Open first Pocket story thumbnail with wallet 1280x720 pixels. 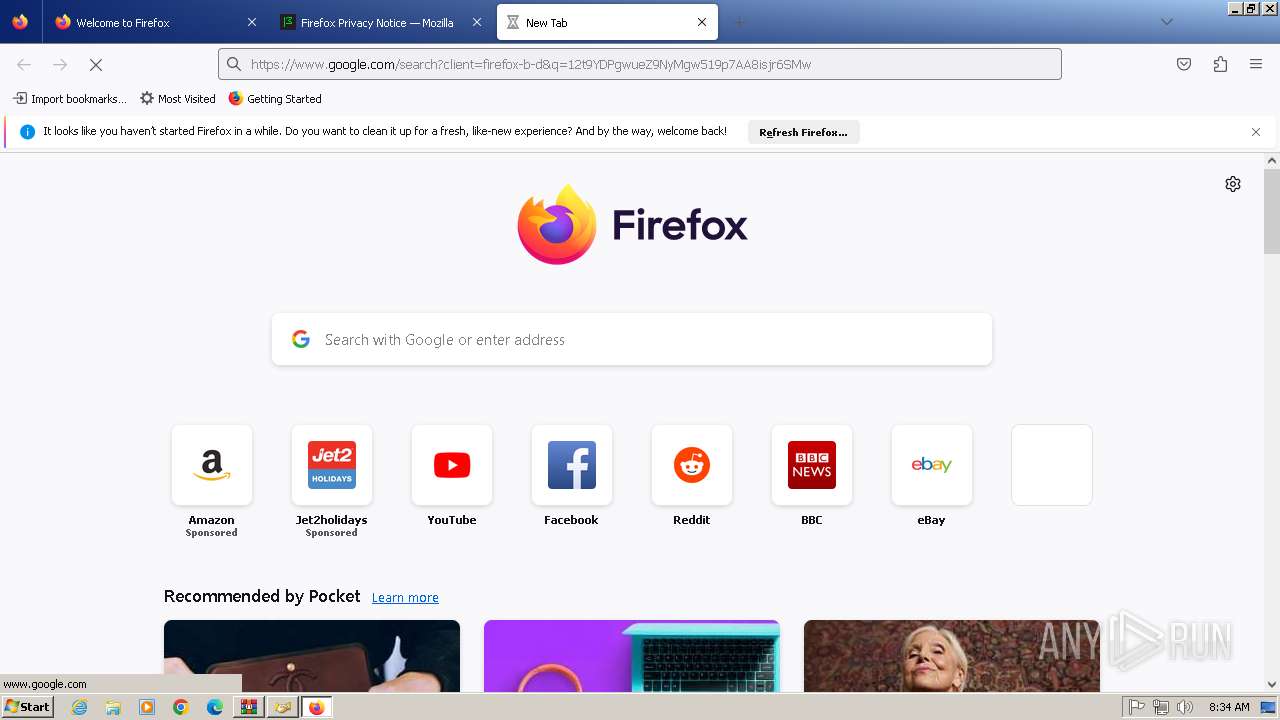[312, 656]
